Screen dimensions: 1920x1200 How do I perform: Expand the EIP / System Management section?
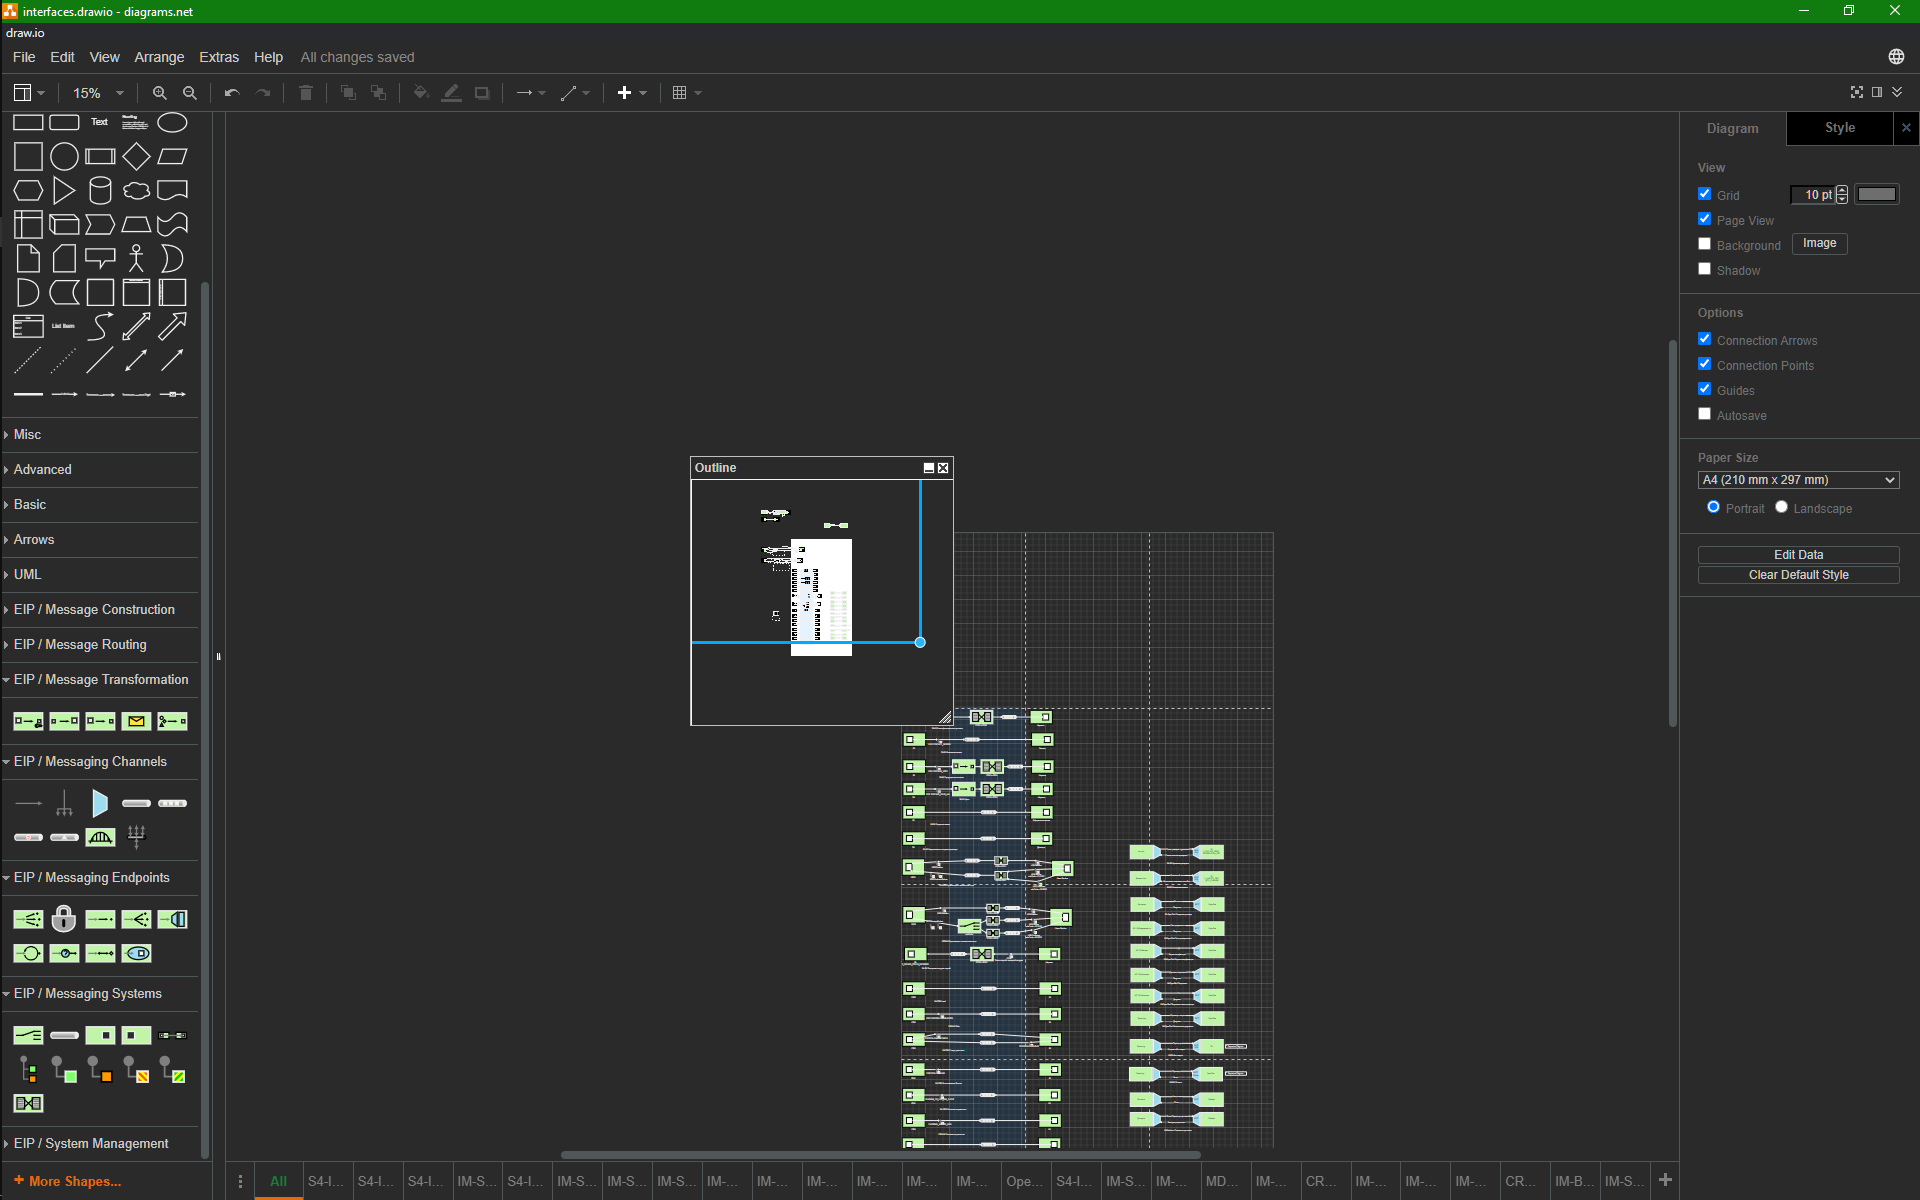[x=90, y=1143]
